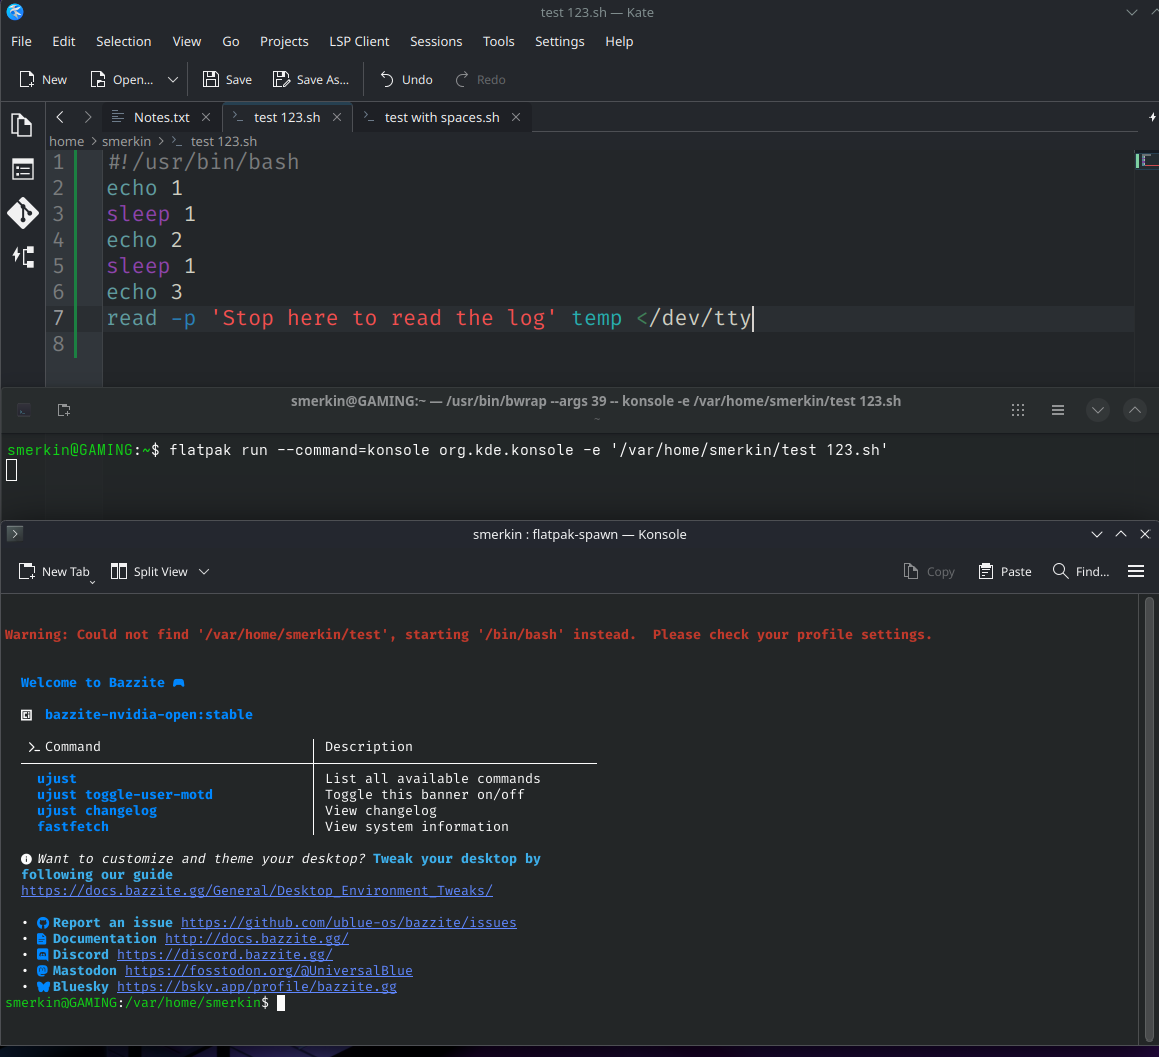Click Find in Konsole toolbar
The height and width of the screenshot is (1057, 1159).
pyautogui.click(x=1081, y=572)
